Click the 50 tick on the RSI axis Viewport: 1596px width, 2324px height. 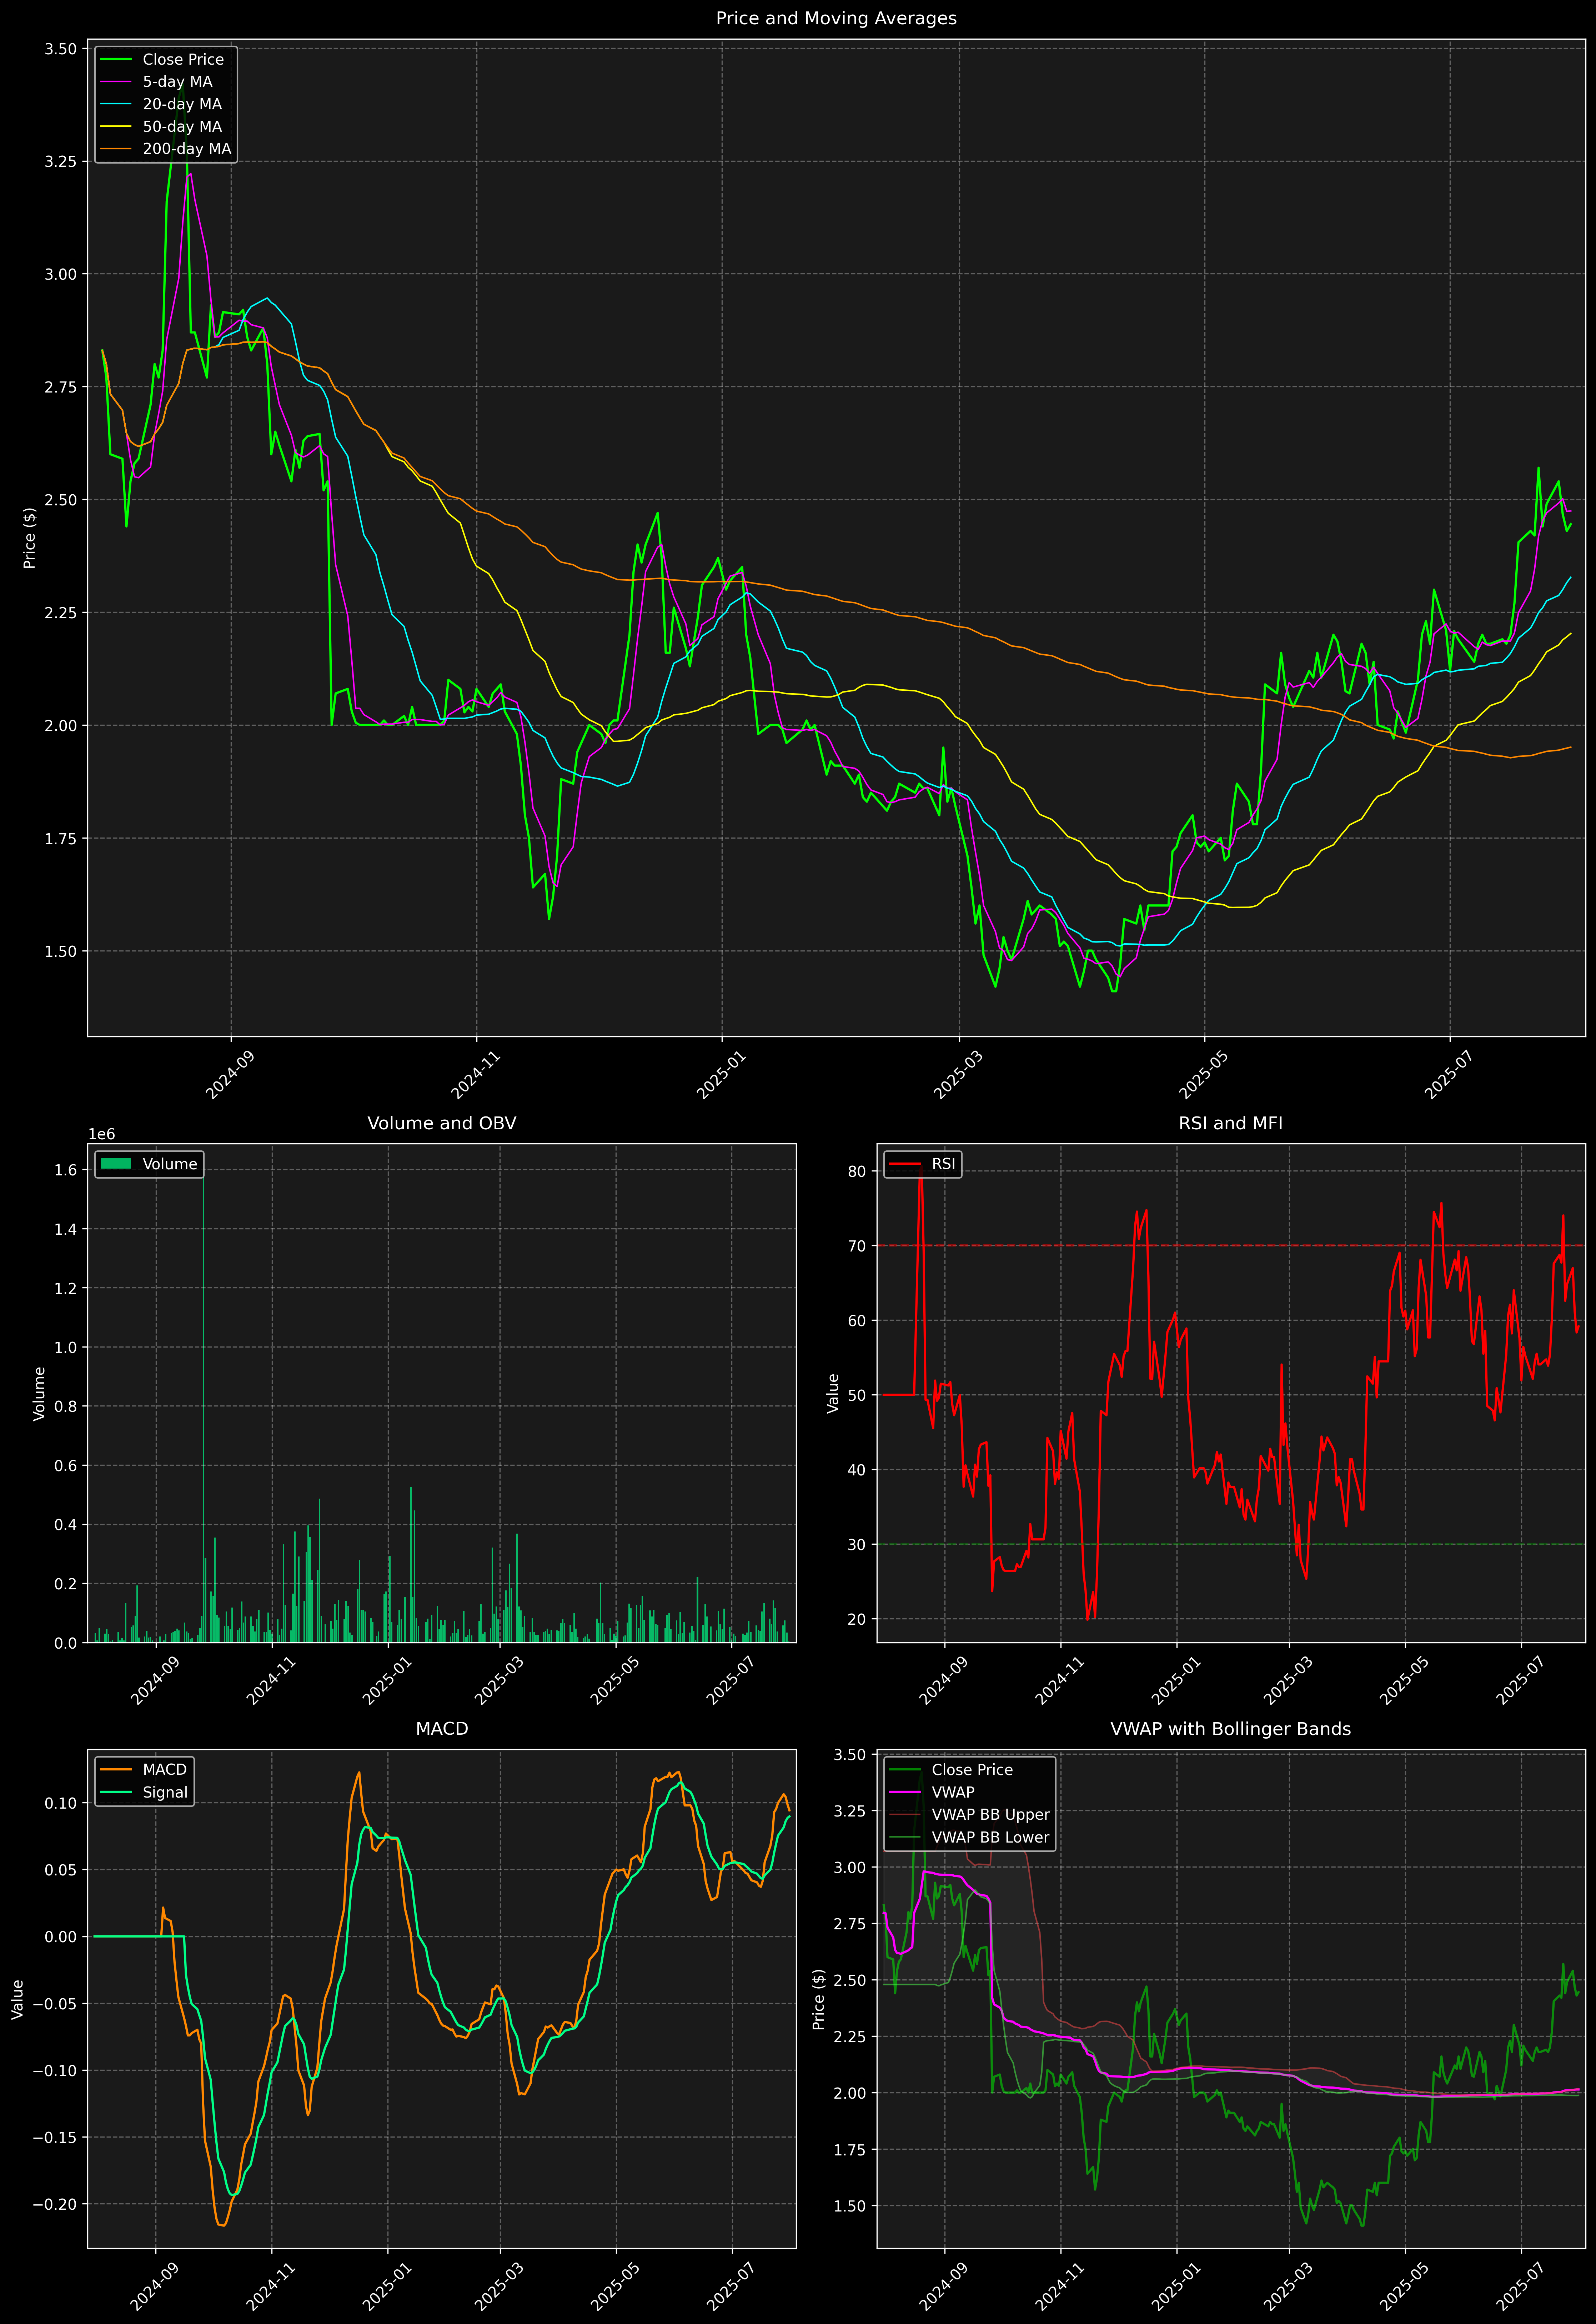[857, 1395]
